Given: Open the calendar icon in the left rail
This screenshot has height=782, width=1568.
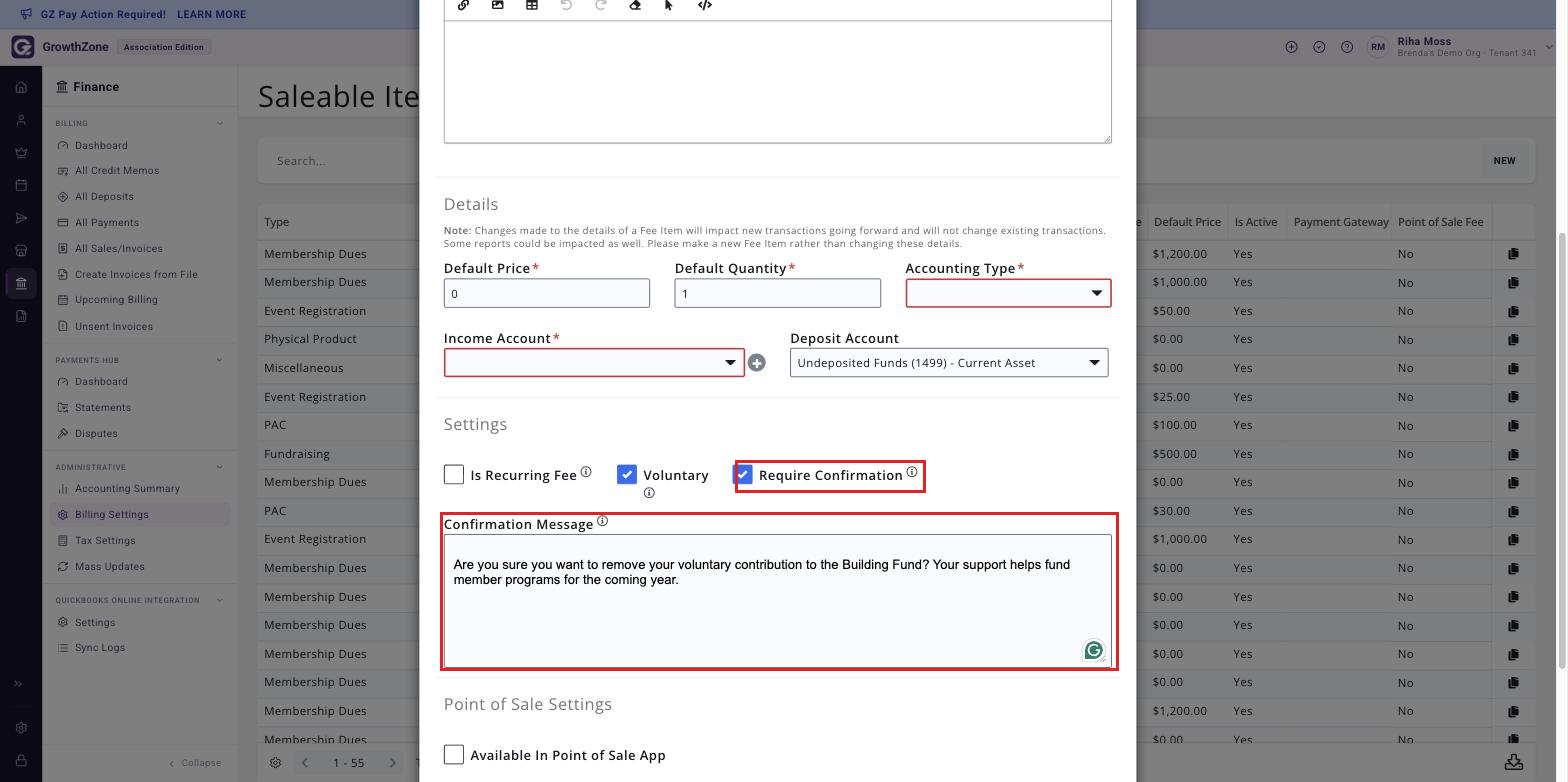Looking at the screenshot, I should [x=21, y=185].
